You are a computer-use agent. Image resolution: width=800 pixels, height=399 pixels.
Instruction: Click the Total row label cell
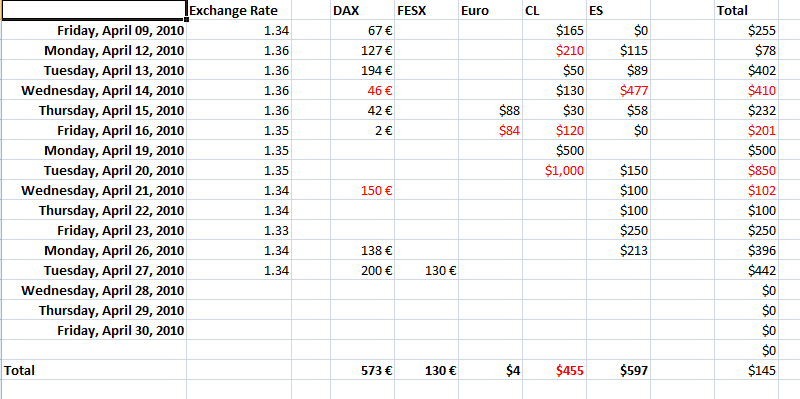94,370
